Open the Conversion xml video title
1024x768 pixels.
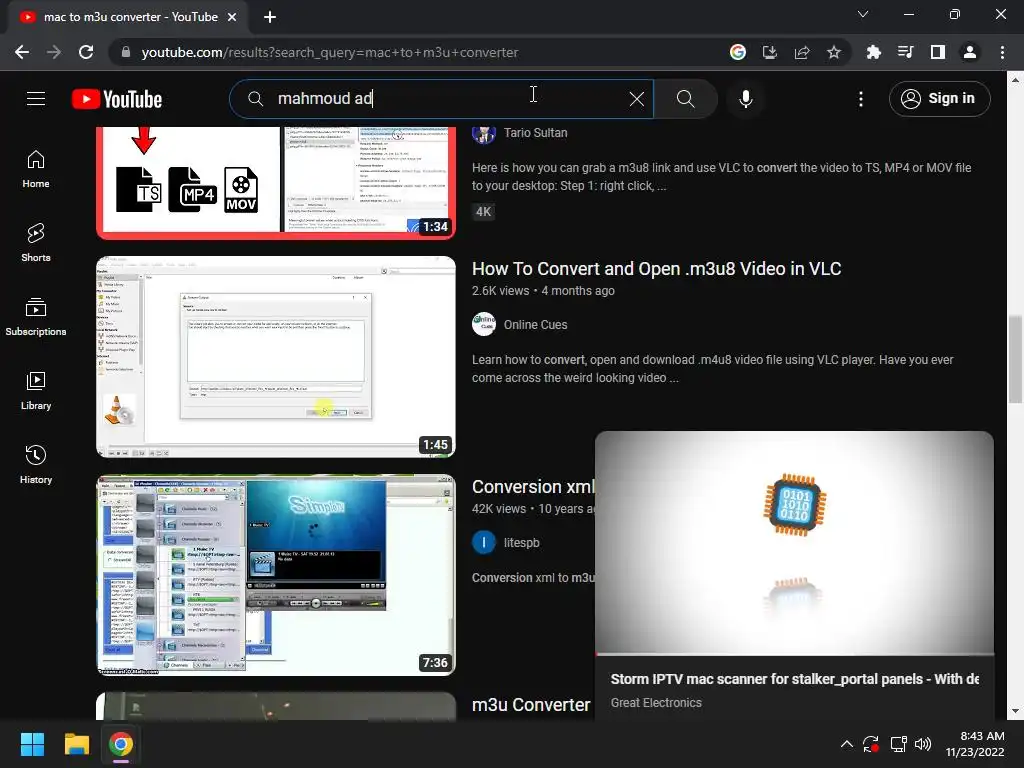[533, 487]
